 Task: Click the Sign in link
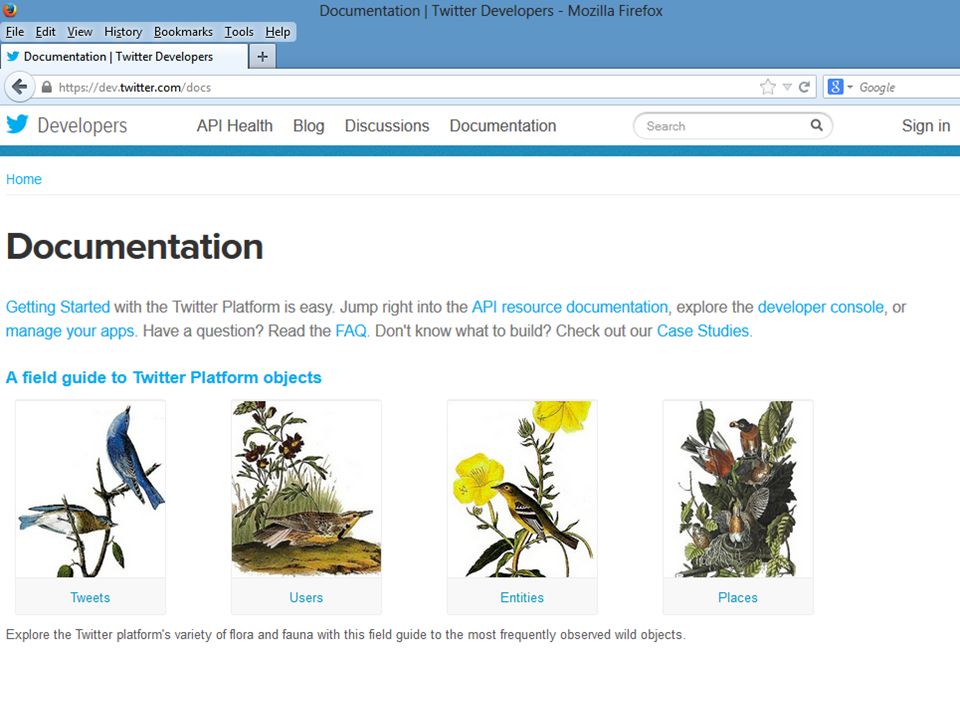pyautogui.click(x=926, y=126)
